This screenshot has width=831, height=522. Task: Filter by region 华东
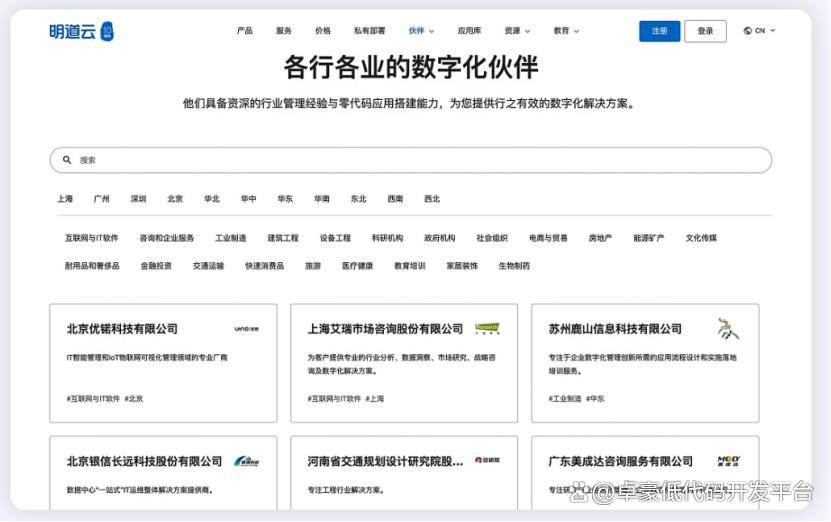[285, 199]
